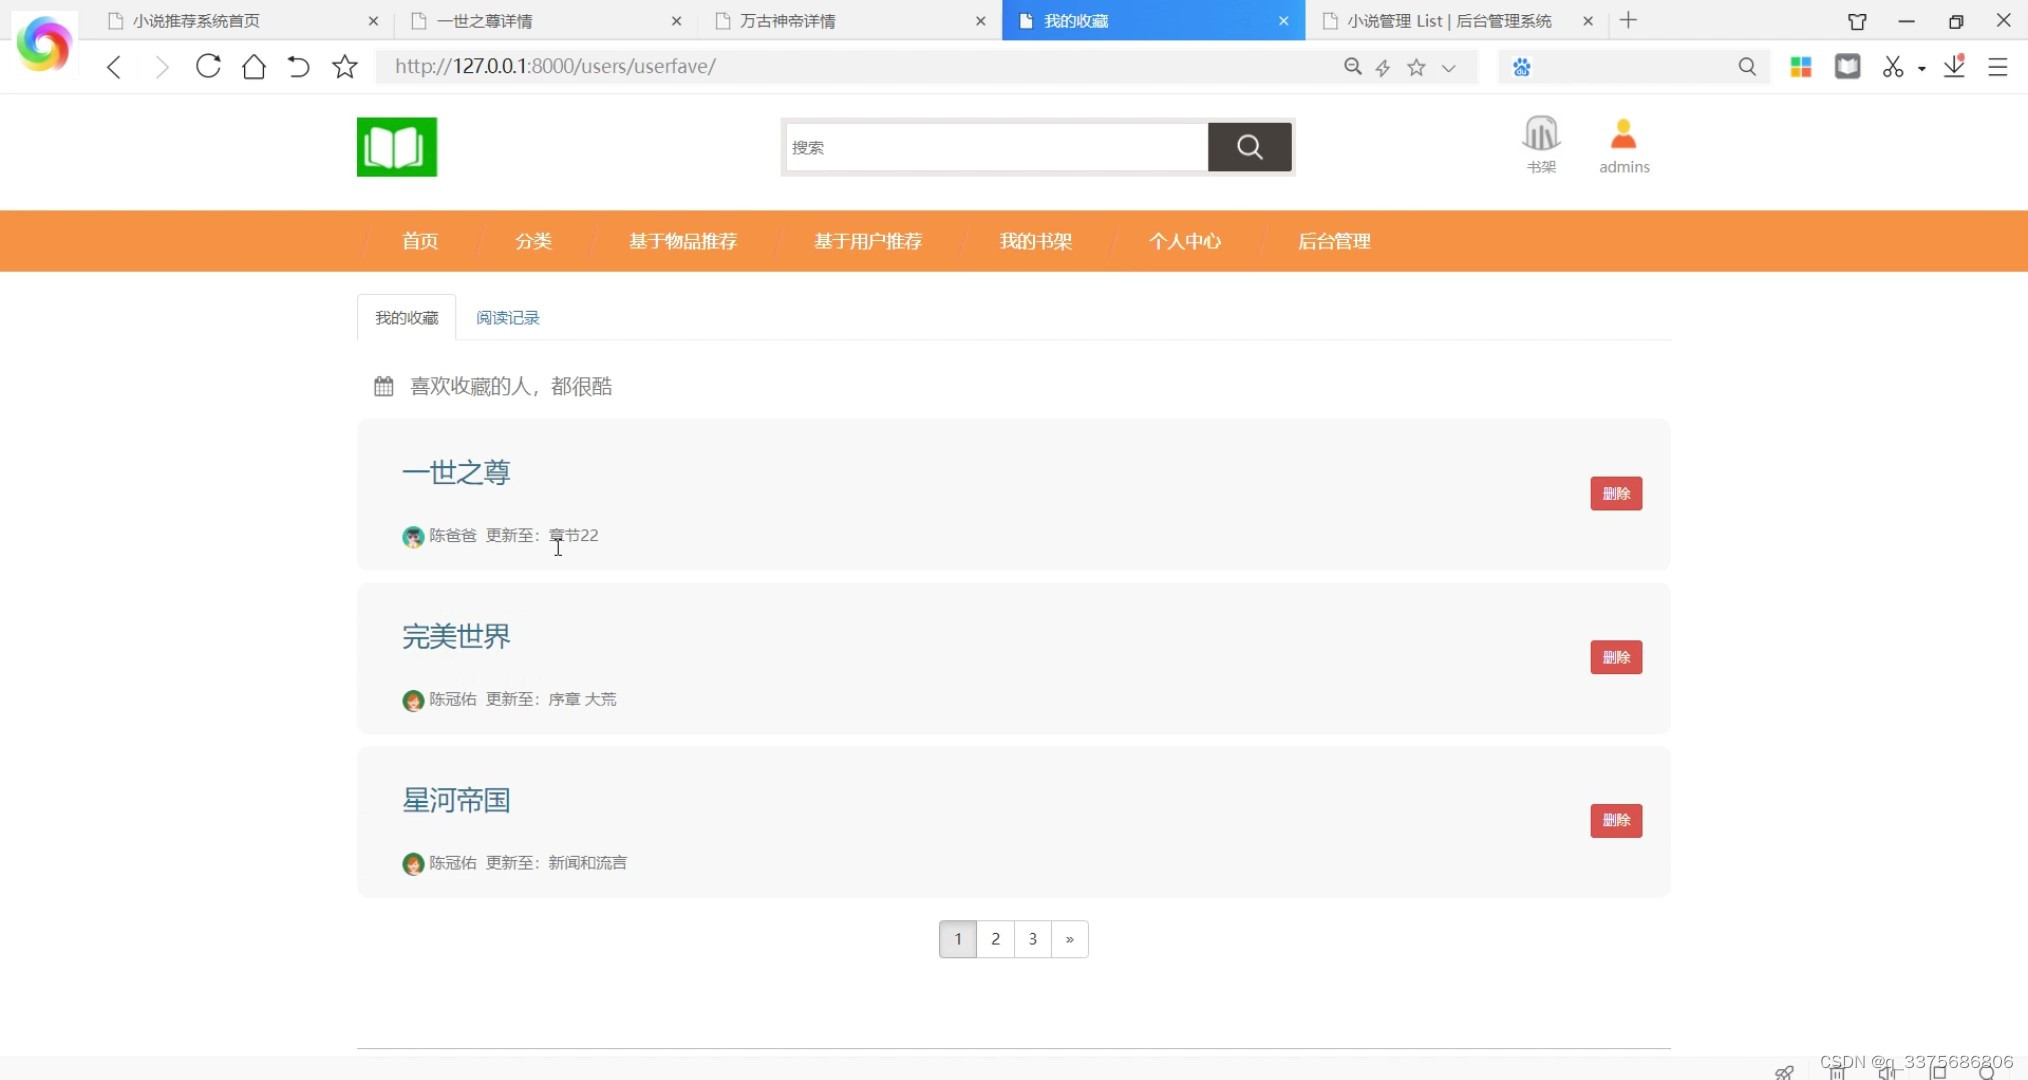Open browser hamburger main menu
Screen dimensions: 2028x1080
coord(1998,67)
